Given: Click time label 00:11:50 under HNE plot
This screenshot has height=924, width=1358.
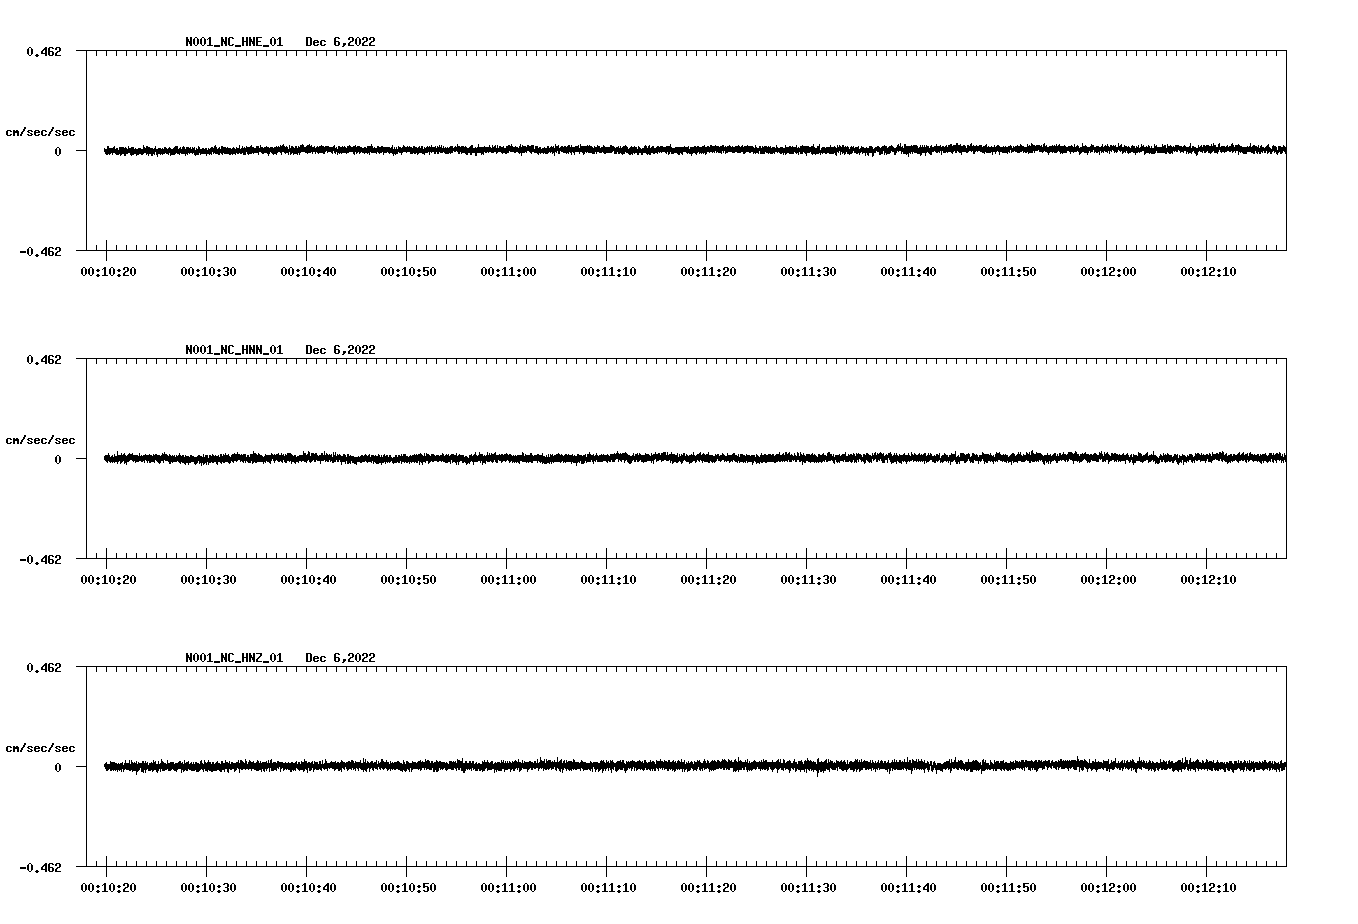Looking at the screenshot, I should click(x=1008, y=272).
